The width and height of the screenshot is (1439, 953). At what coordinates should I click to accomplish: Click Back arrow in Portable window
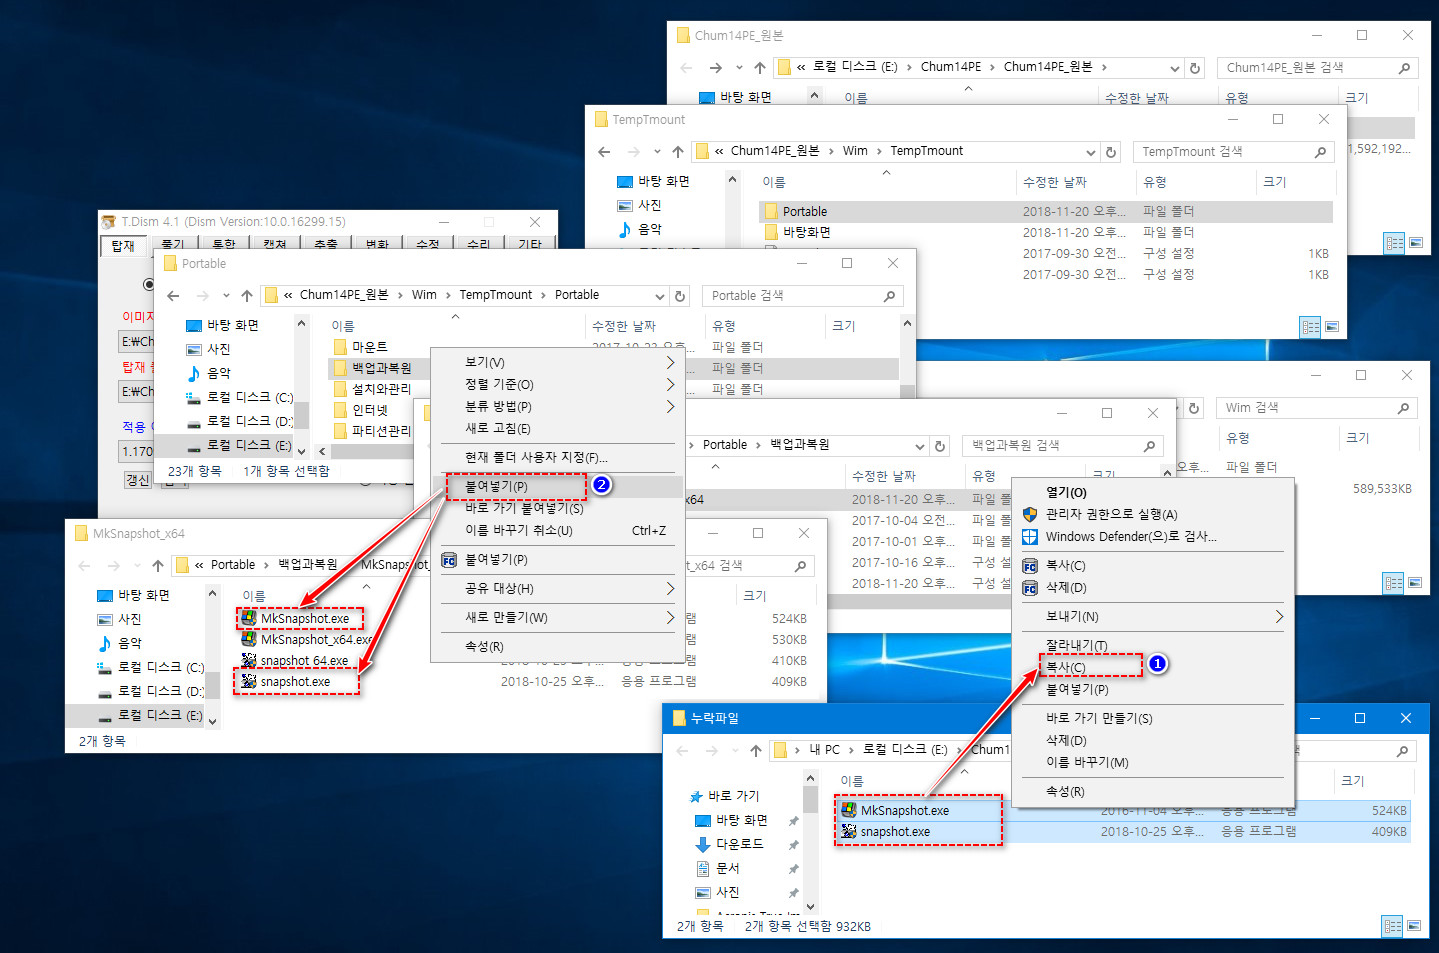(173, 296)
